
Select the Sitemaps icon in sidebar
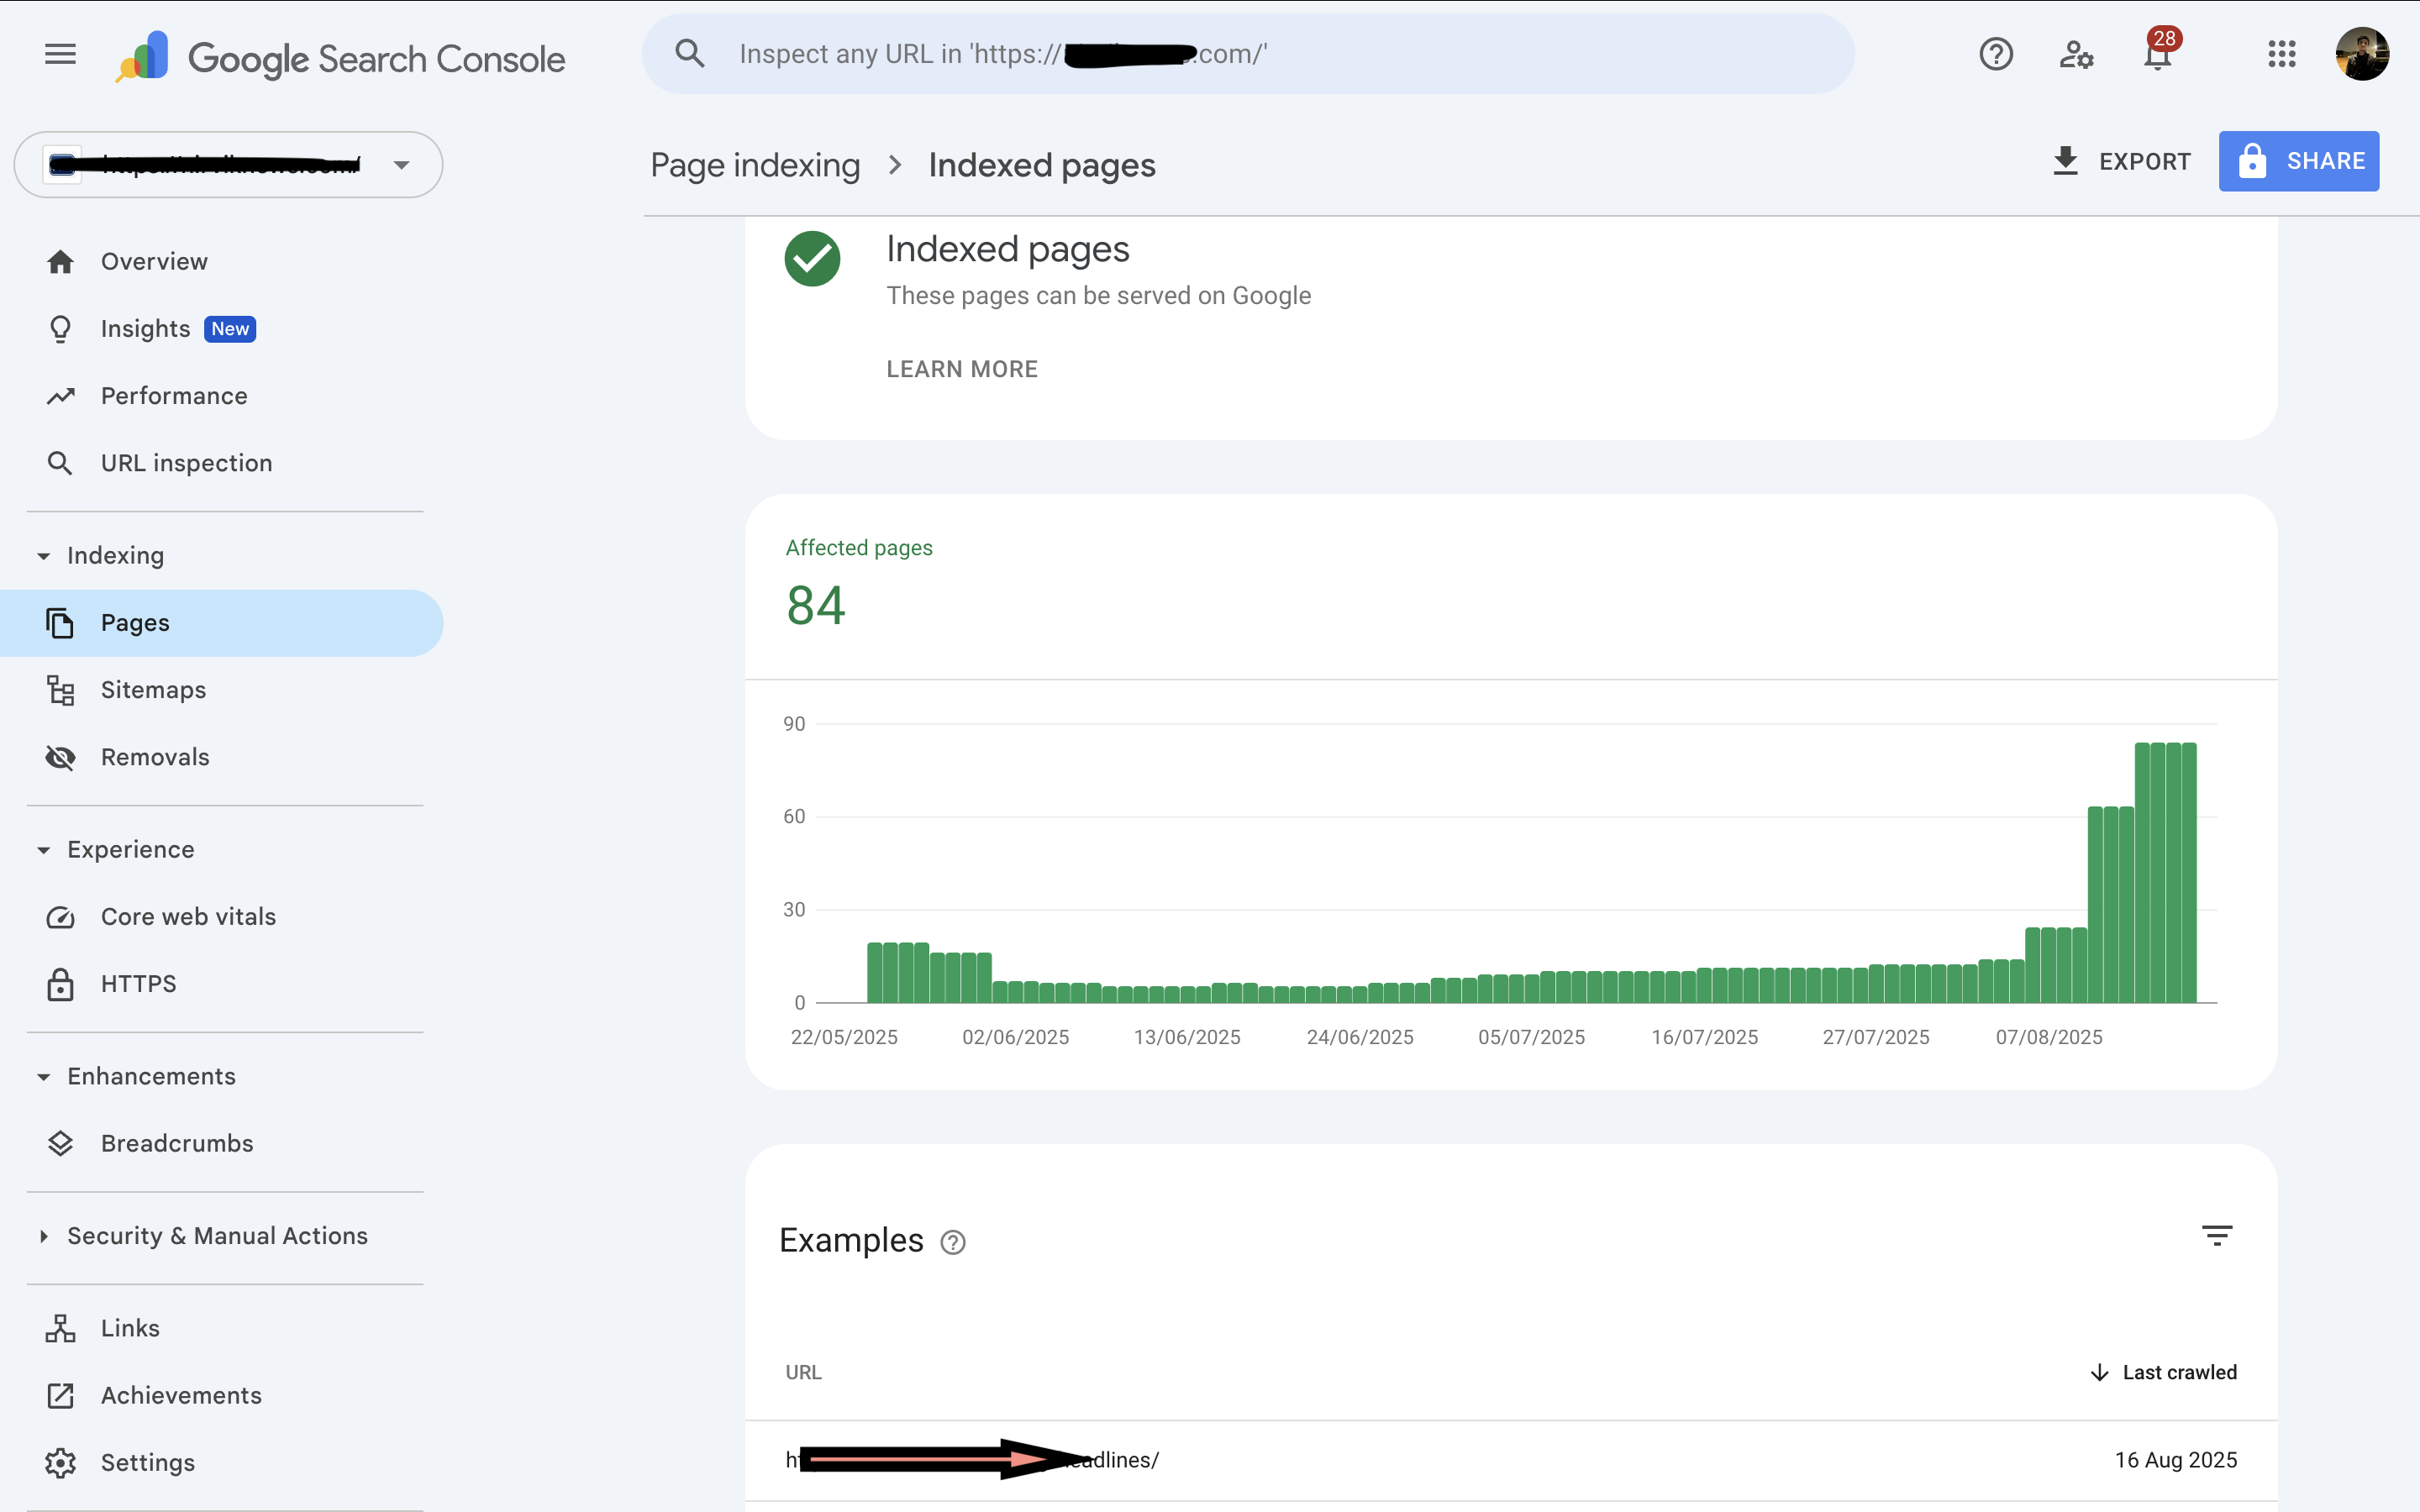(x=61, y=690)
